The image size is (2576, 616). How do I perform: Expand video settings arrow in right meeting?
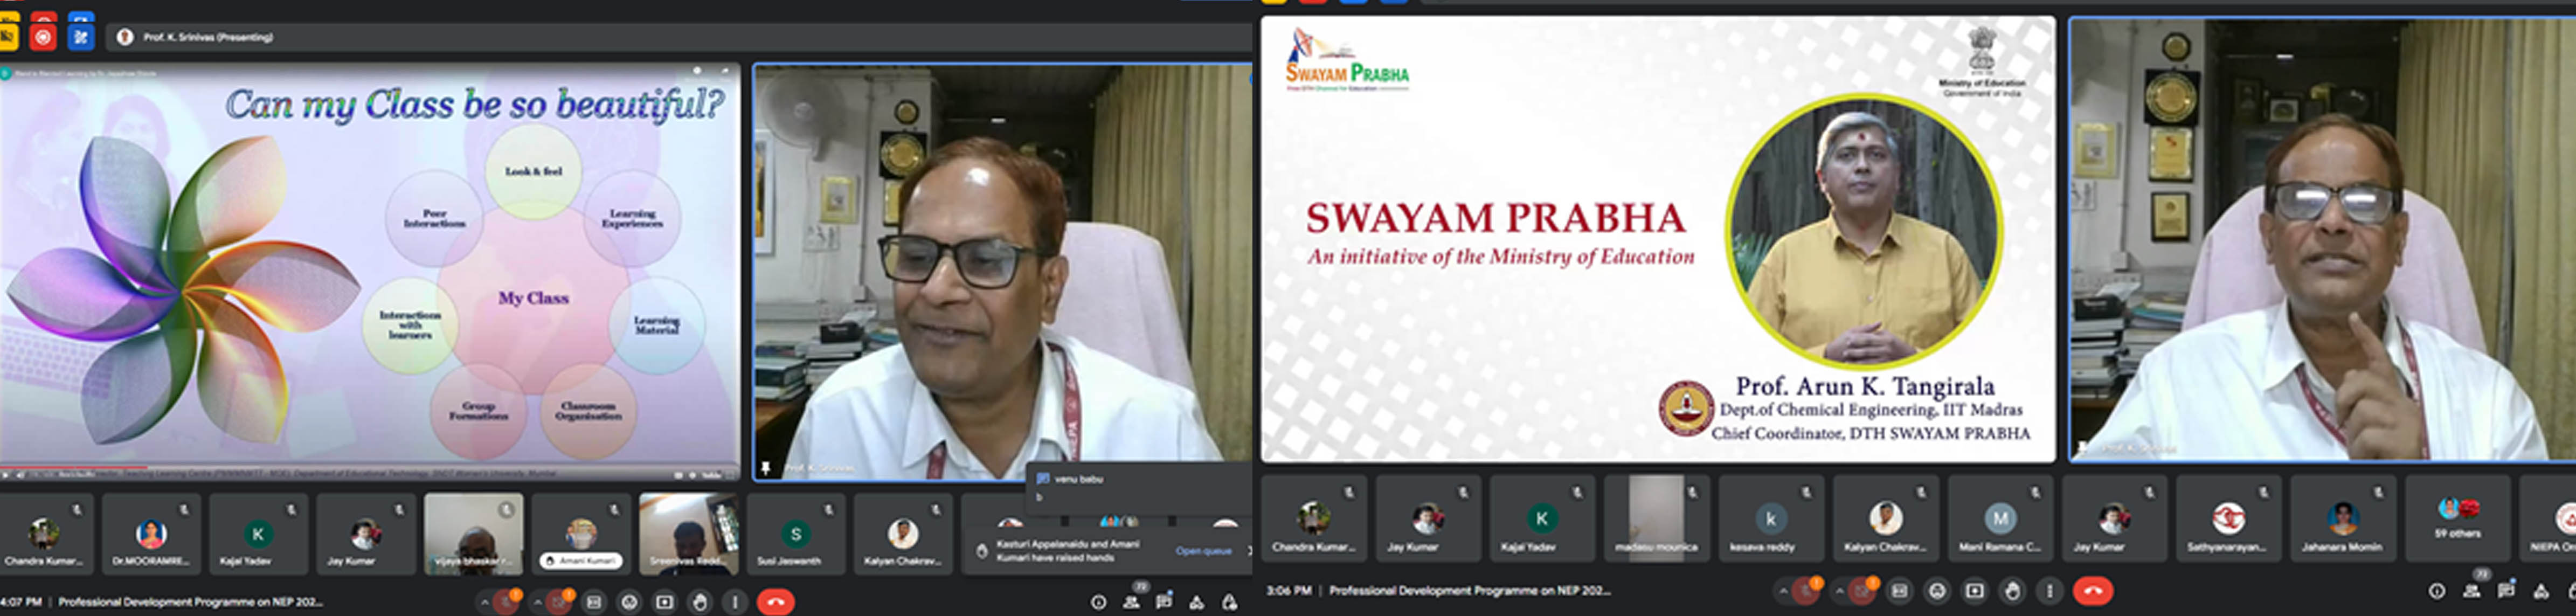pos(1840,591)
